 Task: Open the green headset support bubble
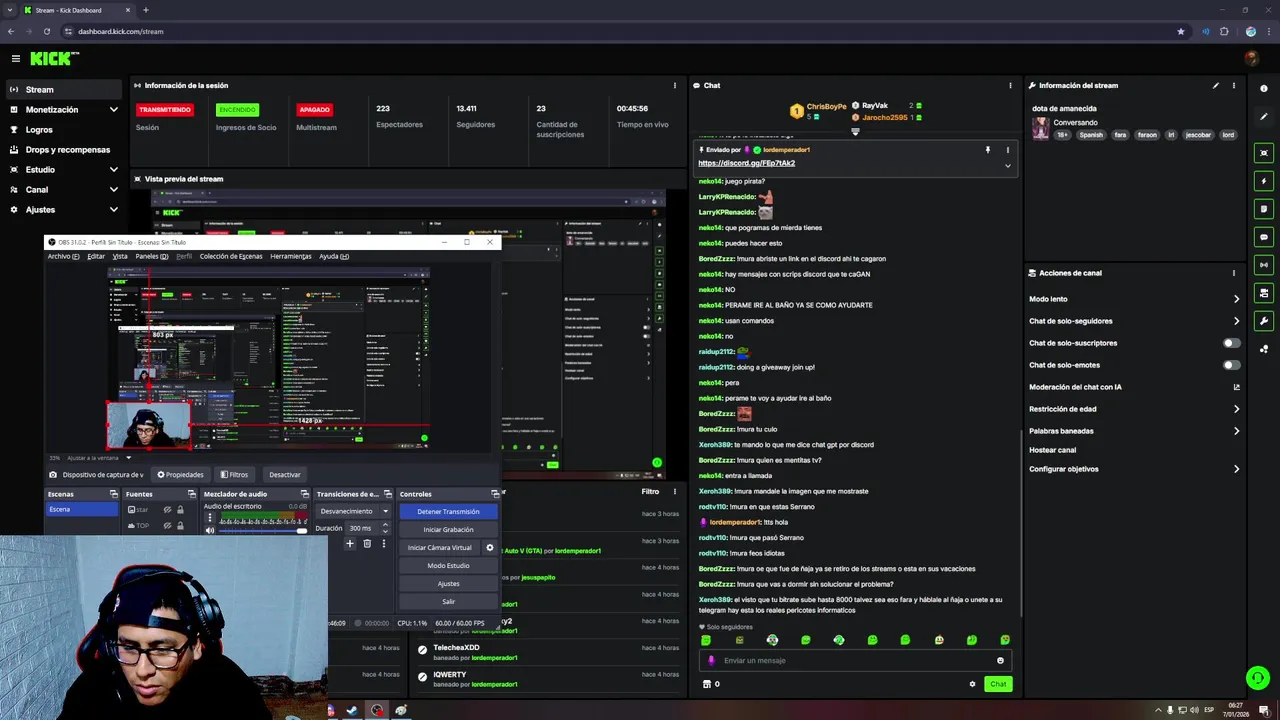pyautogui.click(x=1258, y=678)
